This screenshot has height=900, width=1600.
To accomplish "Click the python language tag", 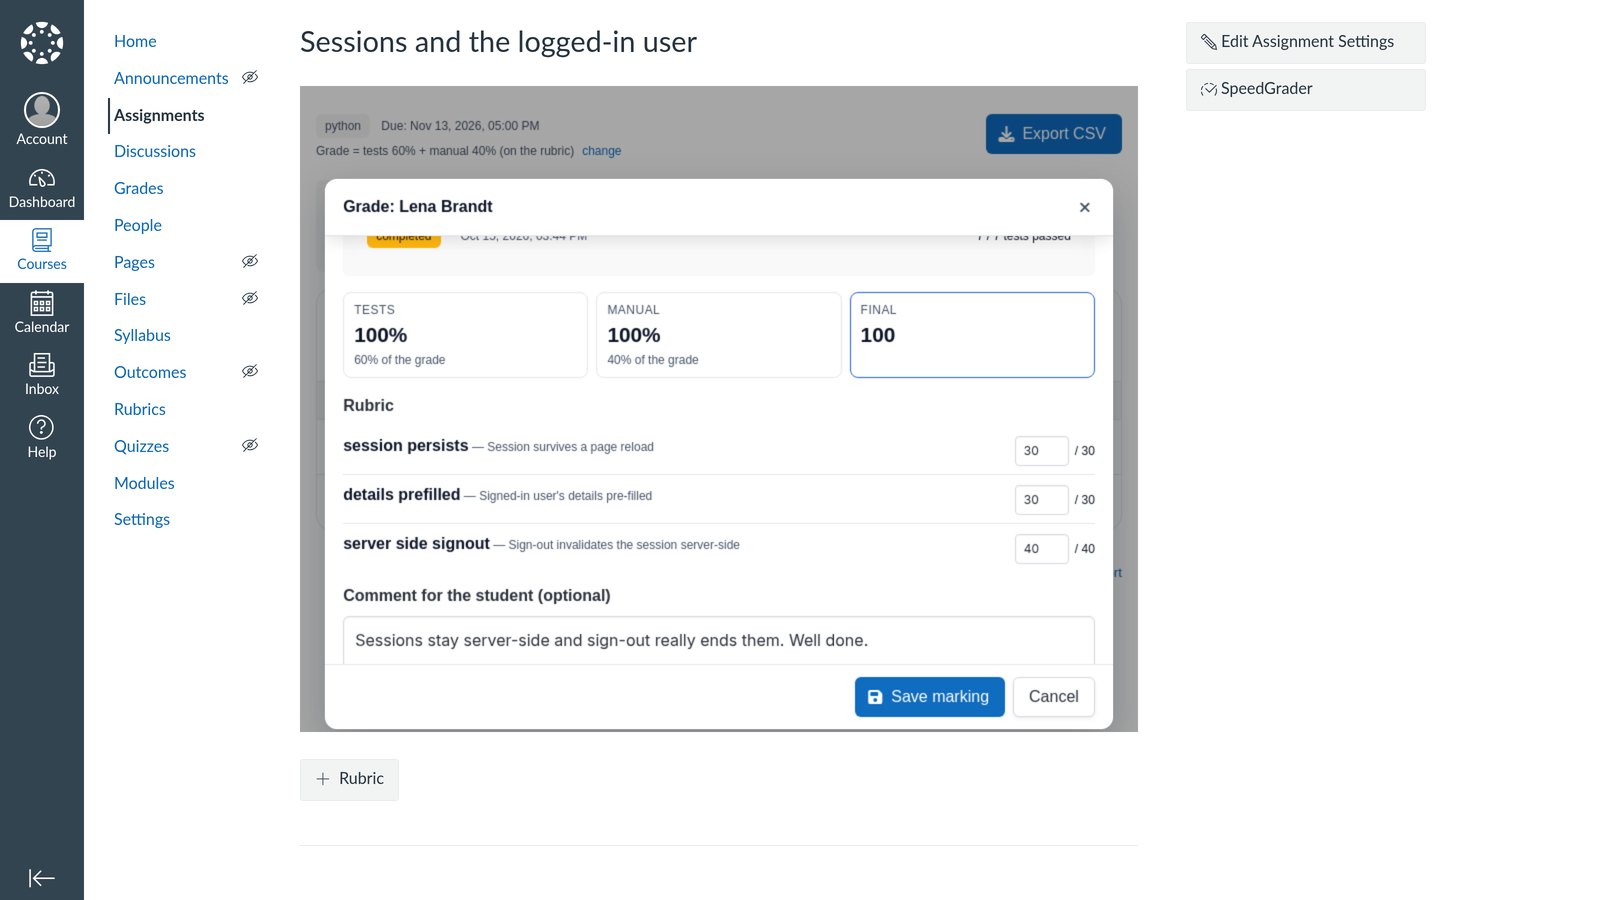I will [x=343, y=126].
